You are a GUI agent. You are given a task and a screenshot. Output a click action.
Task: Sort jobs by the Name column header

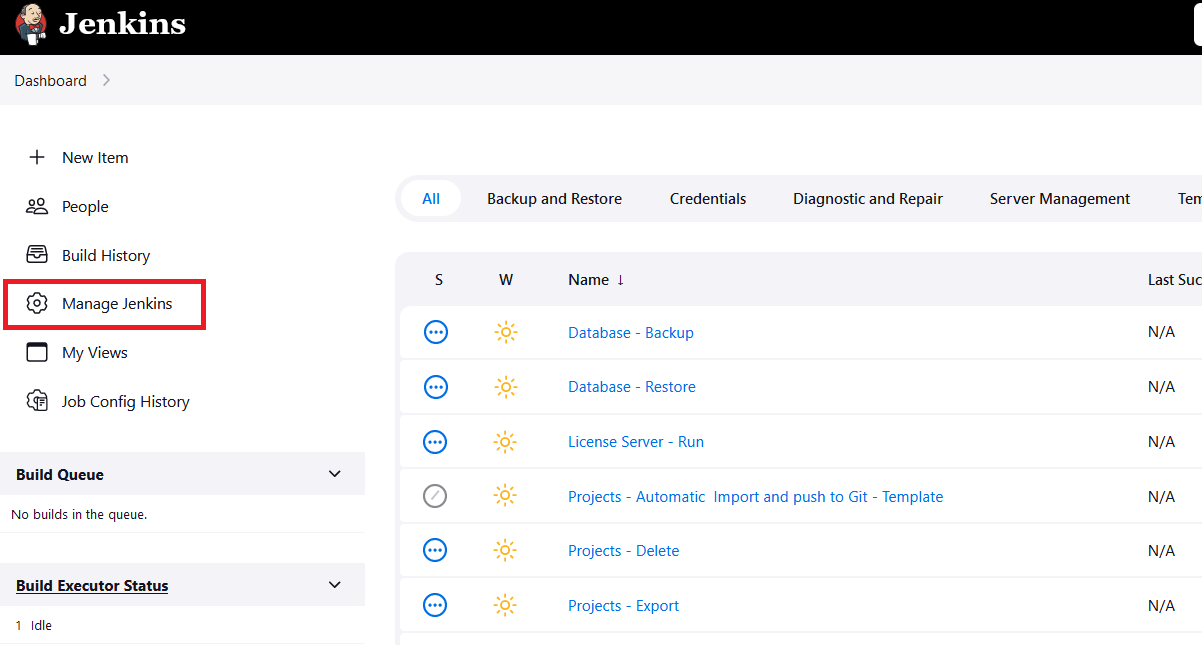click(x=588, y=280)
